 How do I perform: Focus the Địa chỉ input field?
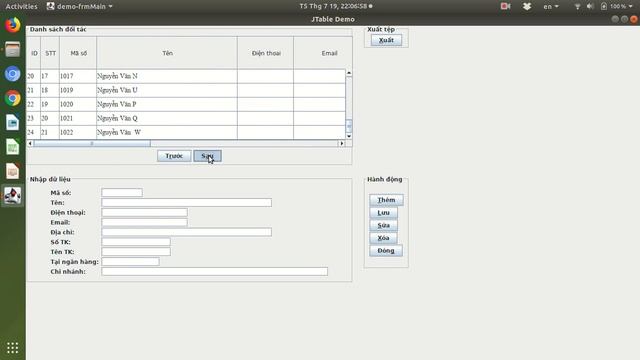(187, 232)
